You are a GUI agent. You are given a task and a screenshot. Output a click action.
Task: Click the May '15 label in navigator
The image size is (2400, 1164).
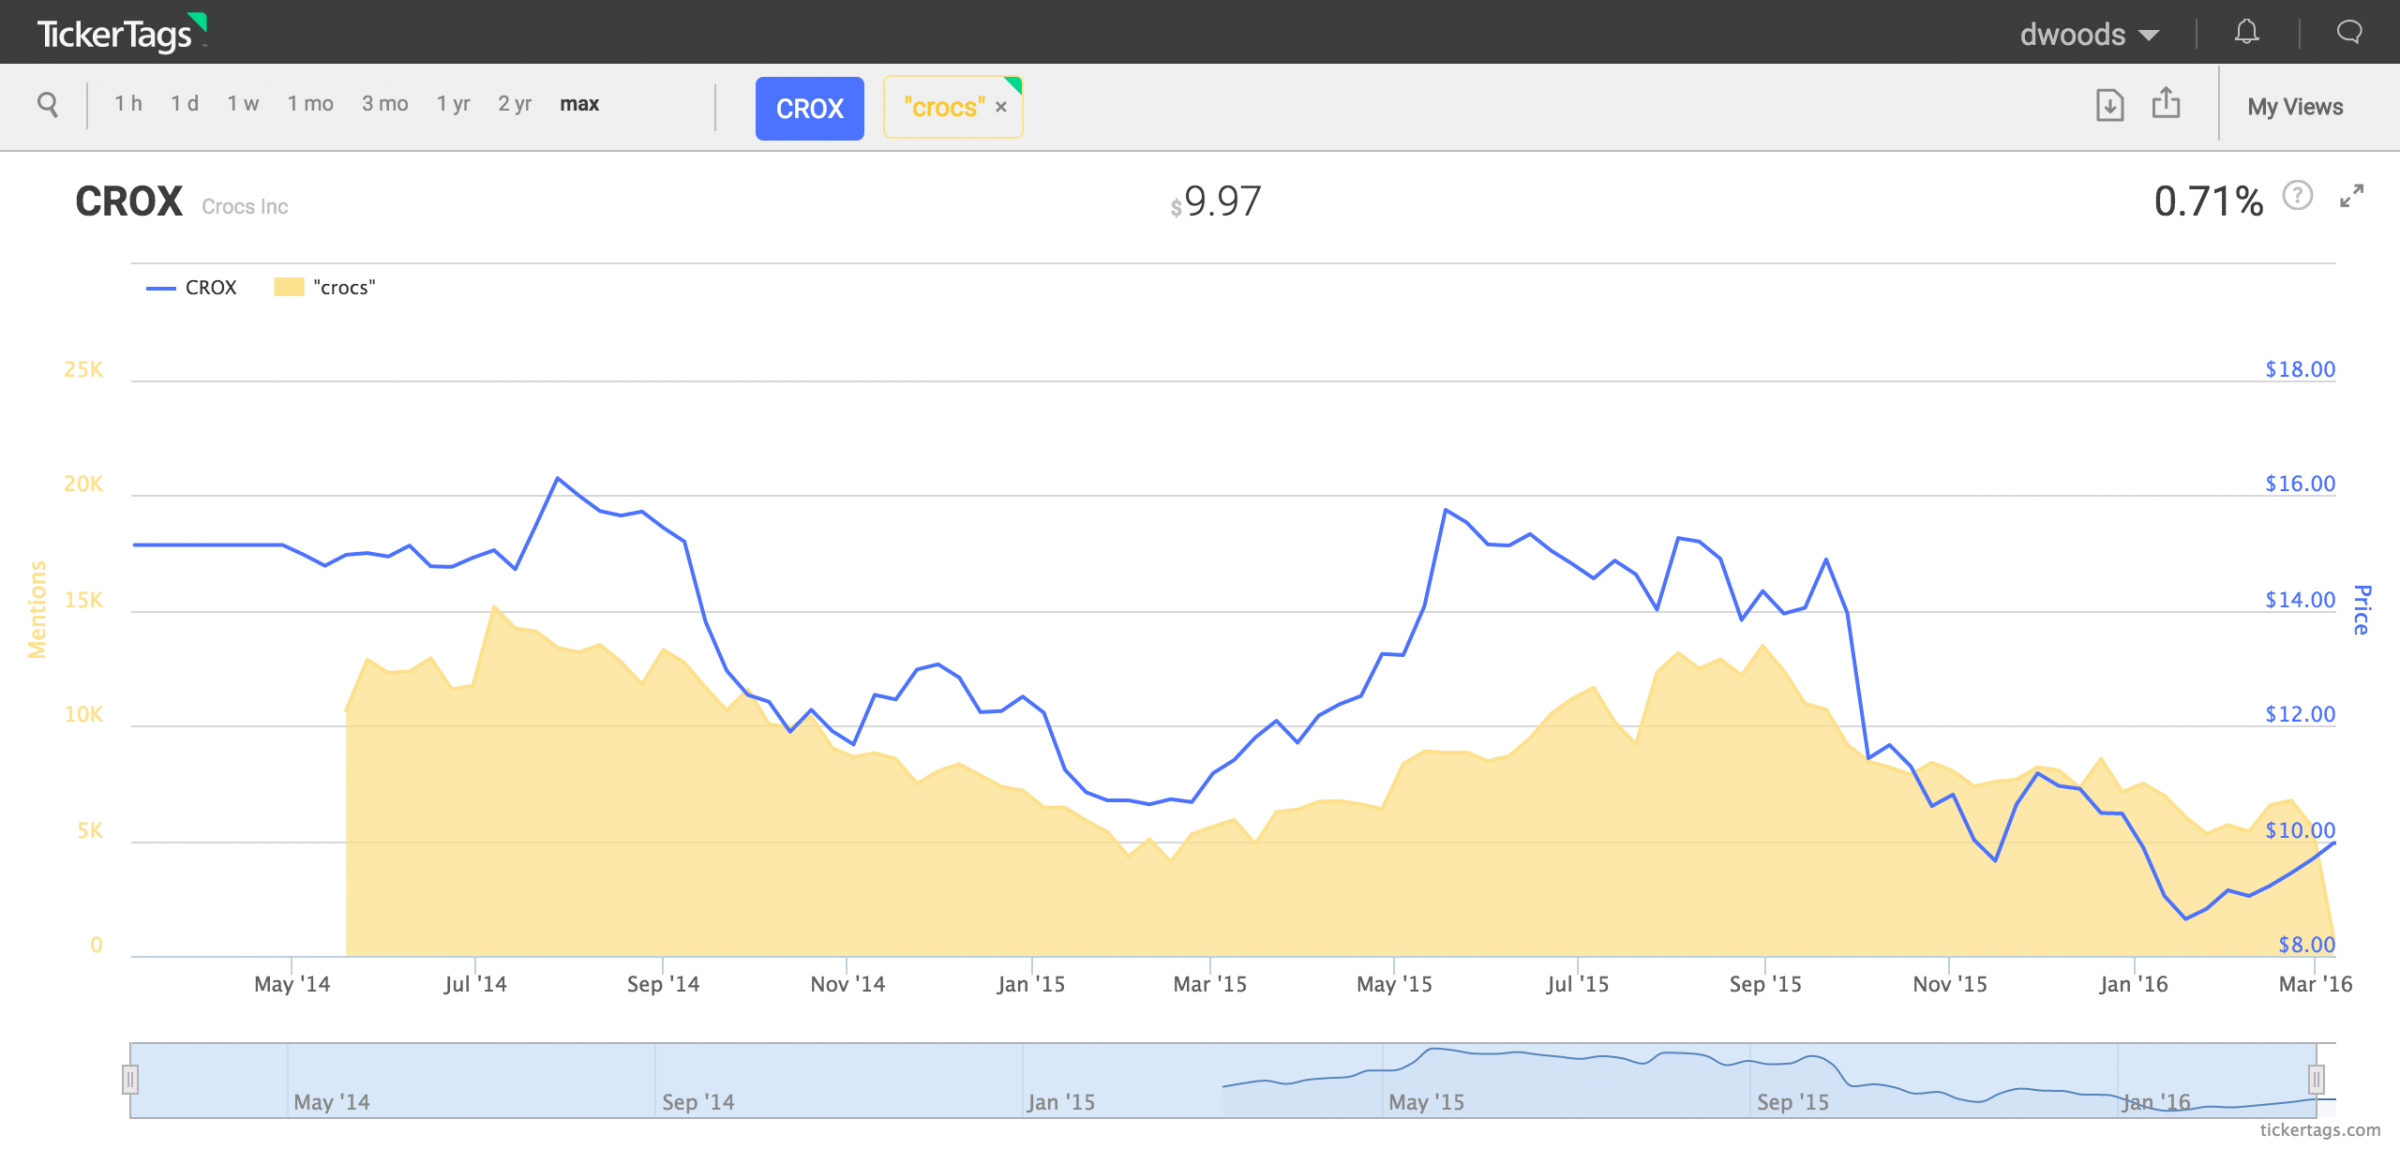click(1426, 1102)
